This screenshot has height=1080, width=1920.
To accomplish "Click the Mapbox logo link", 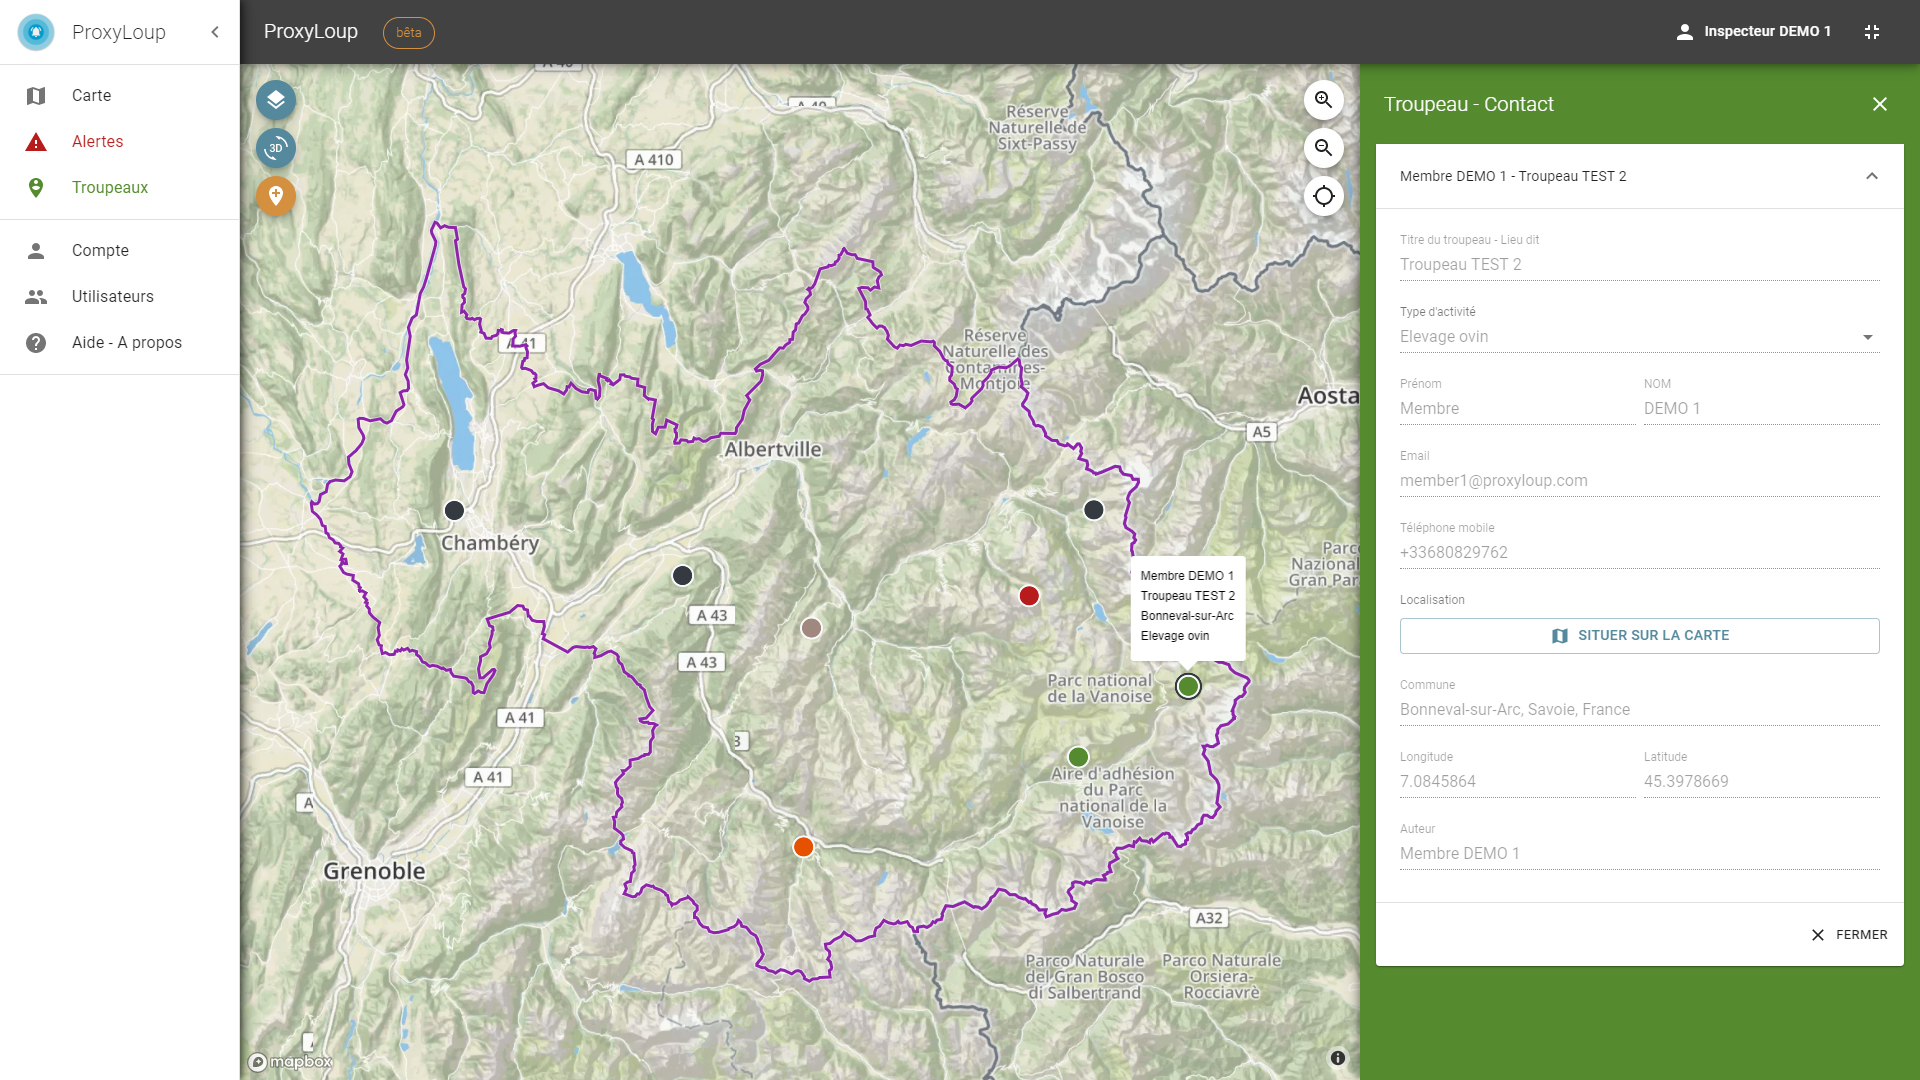I will [x=290, y=1062].
